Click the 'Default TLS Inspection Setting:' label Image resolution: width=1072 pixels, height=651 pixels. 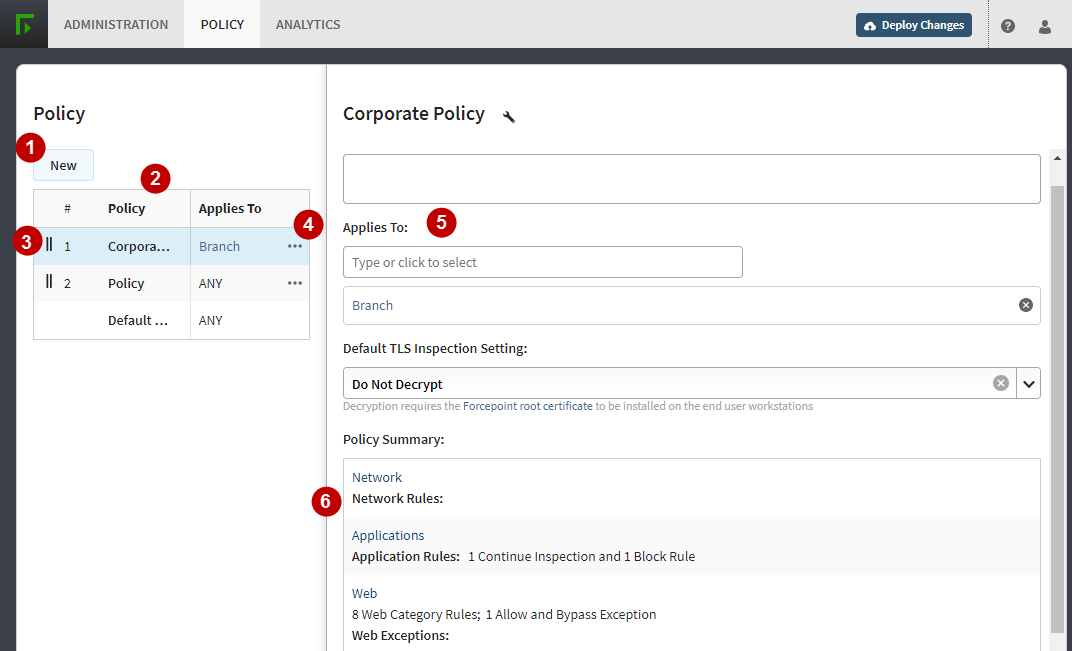click(x=435, y=349)
